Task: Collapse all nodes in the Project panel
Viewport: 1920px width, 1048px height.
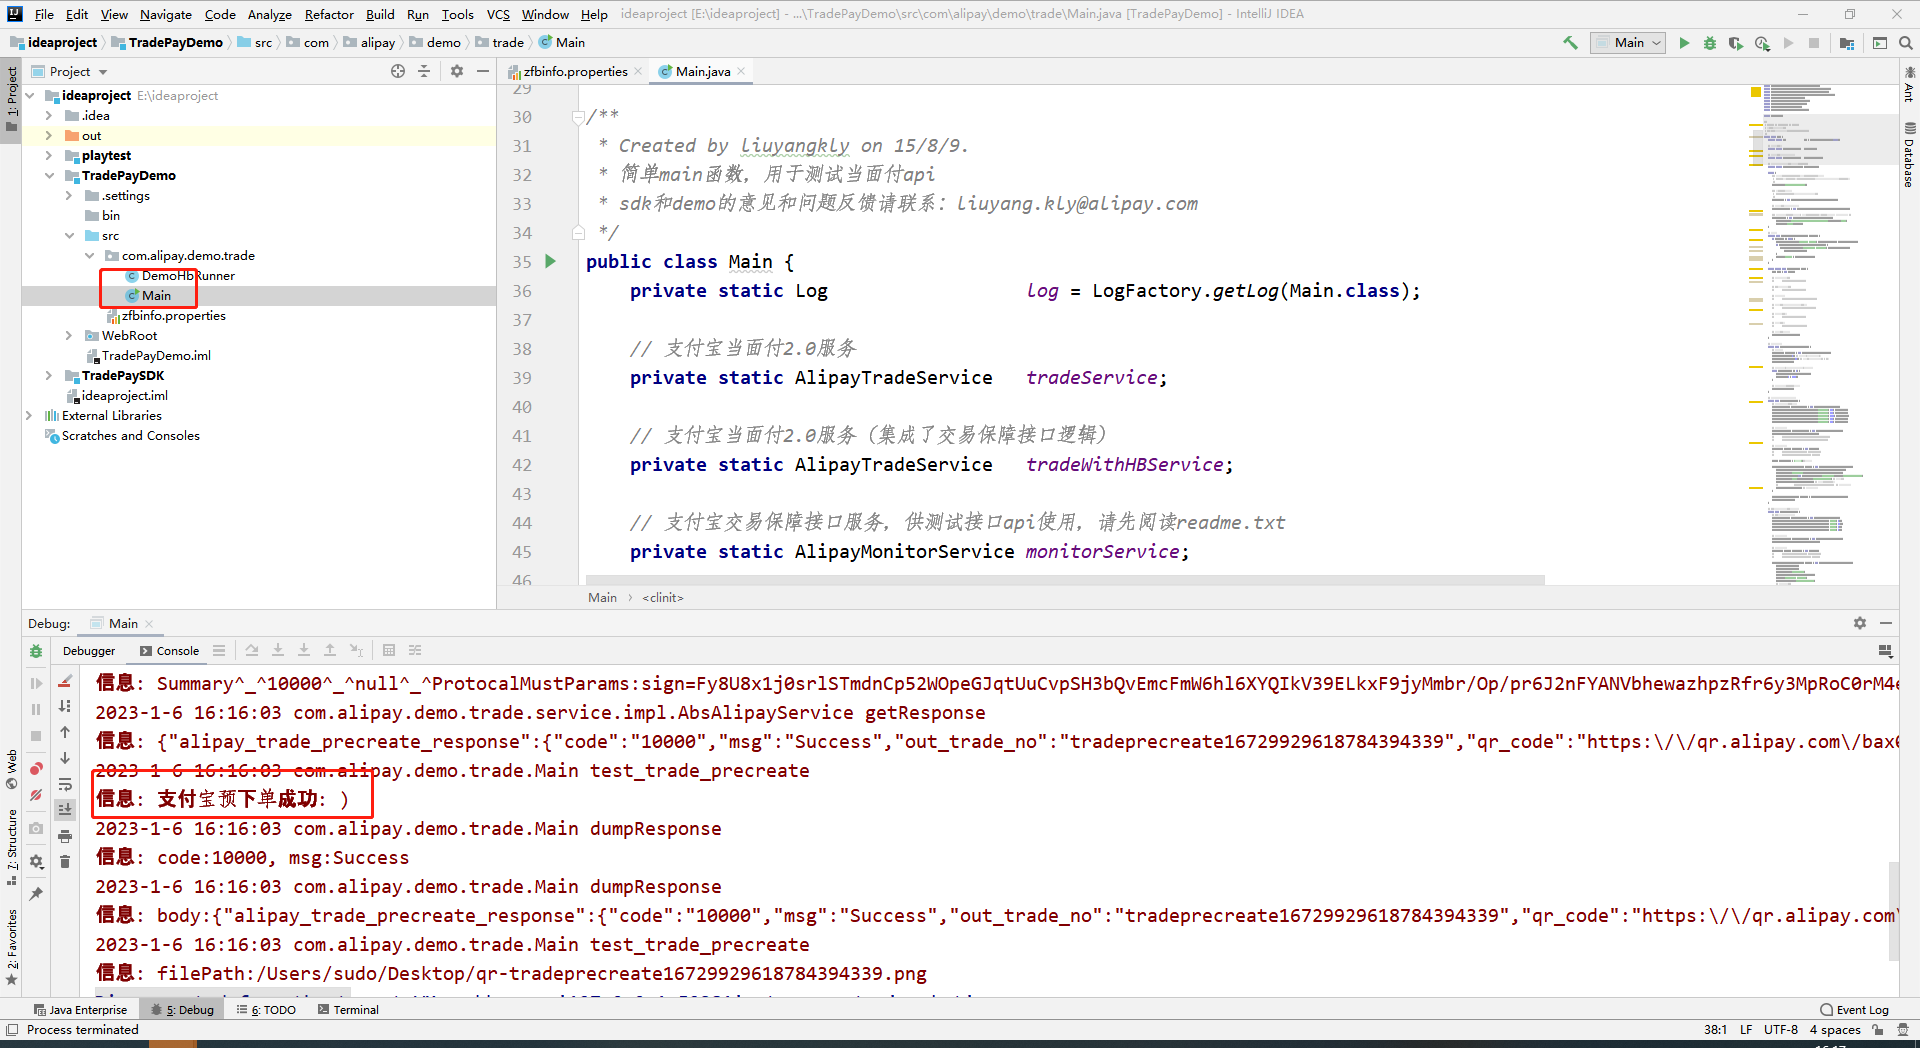Action: pyautogui.click(x=424, y=71)
